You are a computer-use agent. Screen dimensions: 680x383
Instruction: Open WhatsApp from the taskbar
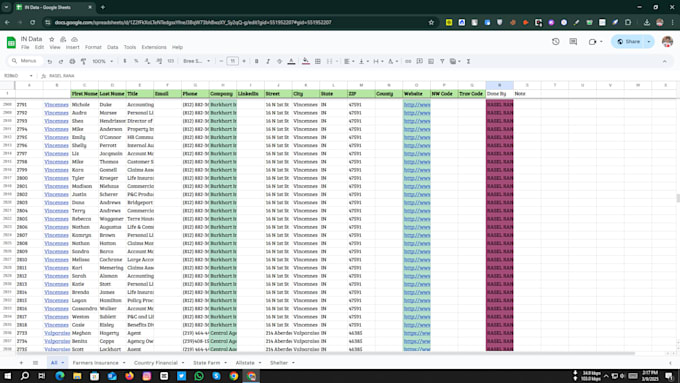(x=199, y=376)
